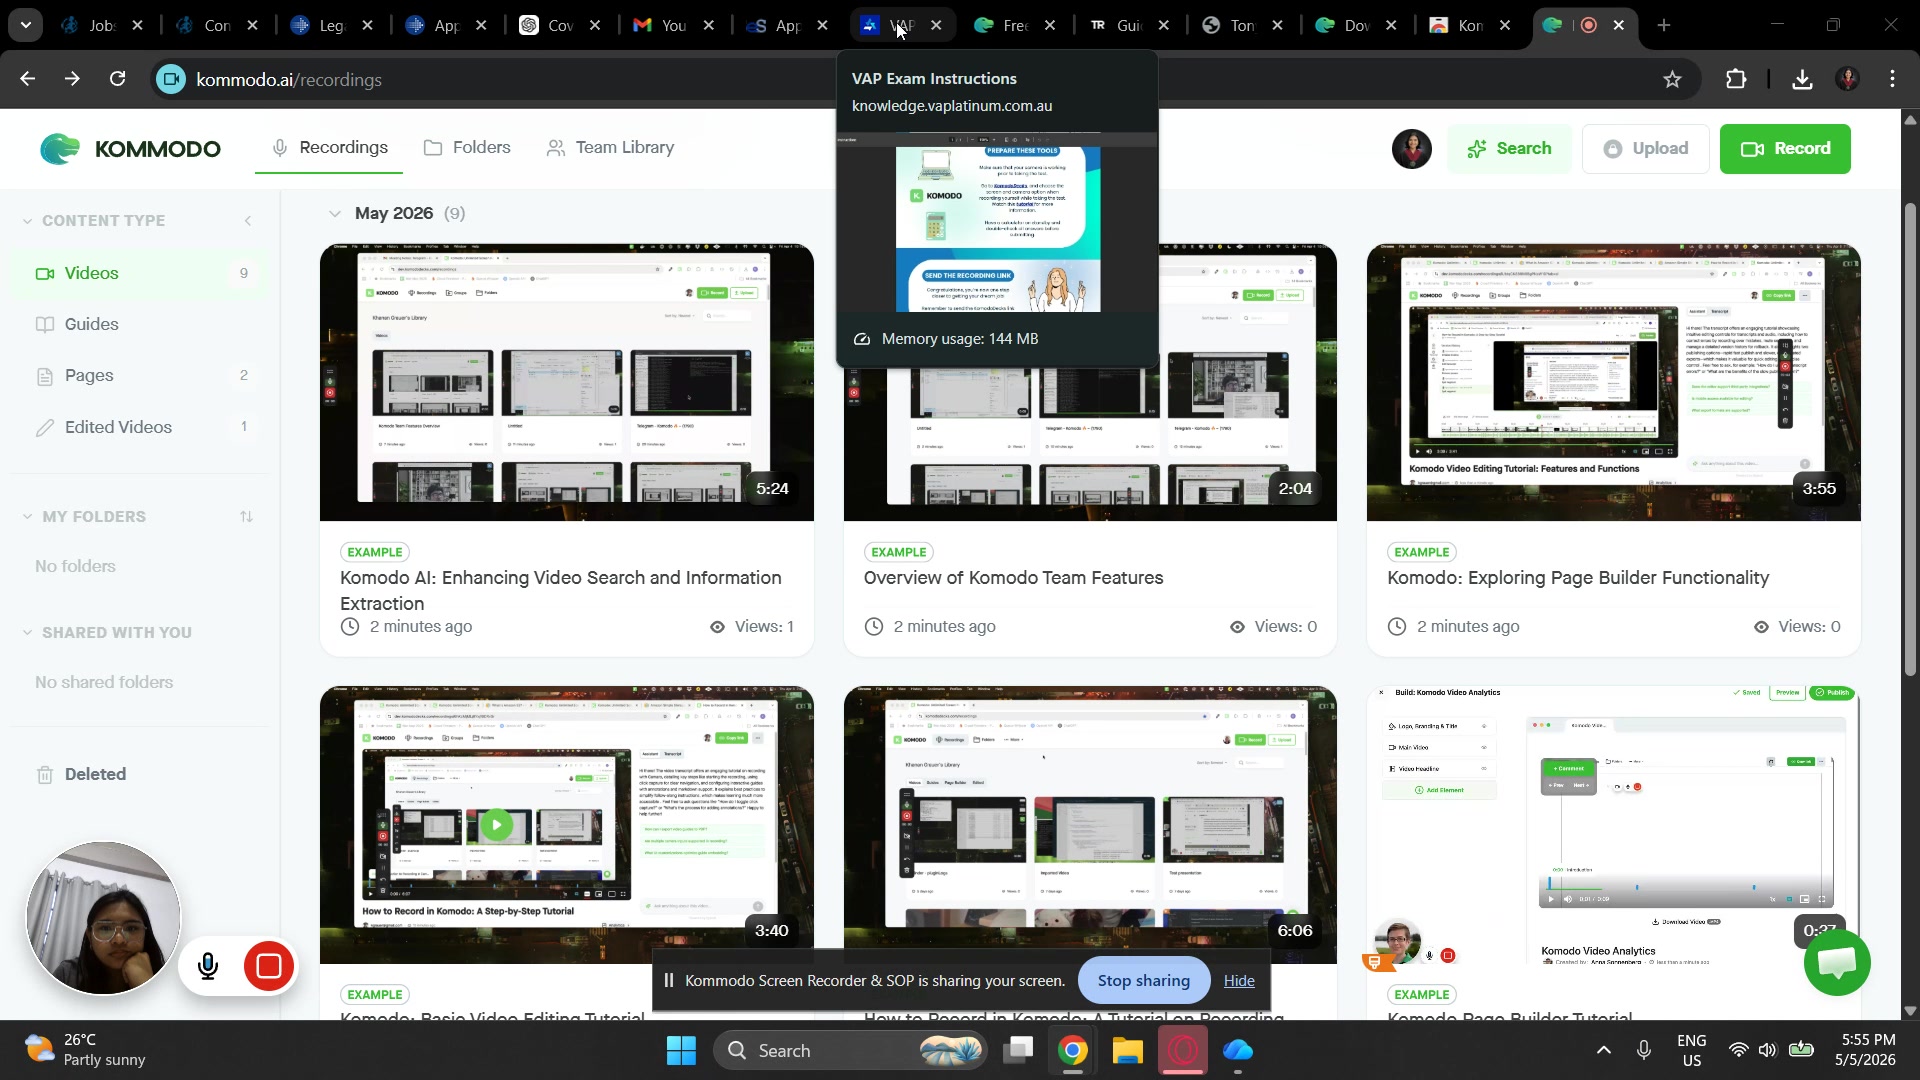Open a new browser tab
The height and width of the screenshot is (1080, 1920).
1664,26
